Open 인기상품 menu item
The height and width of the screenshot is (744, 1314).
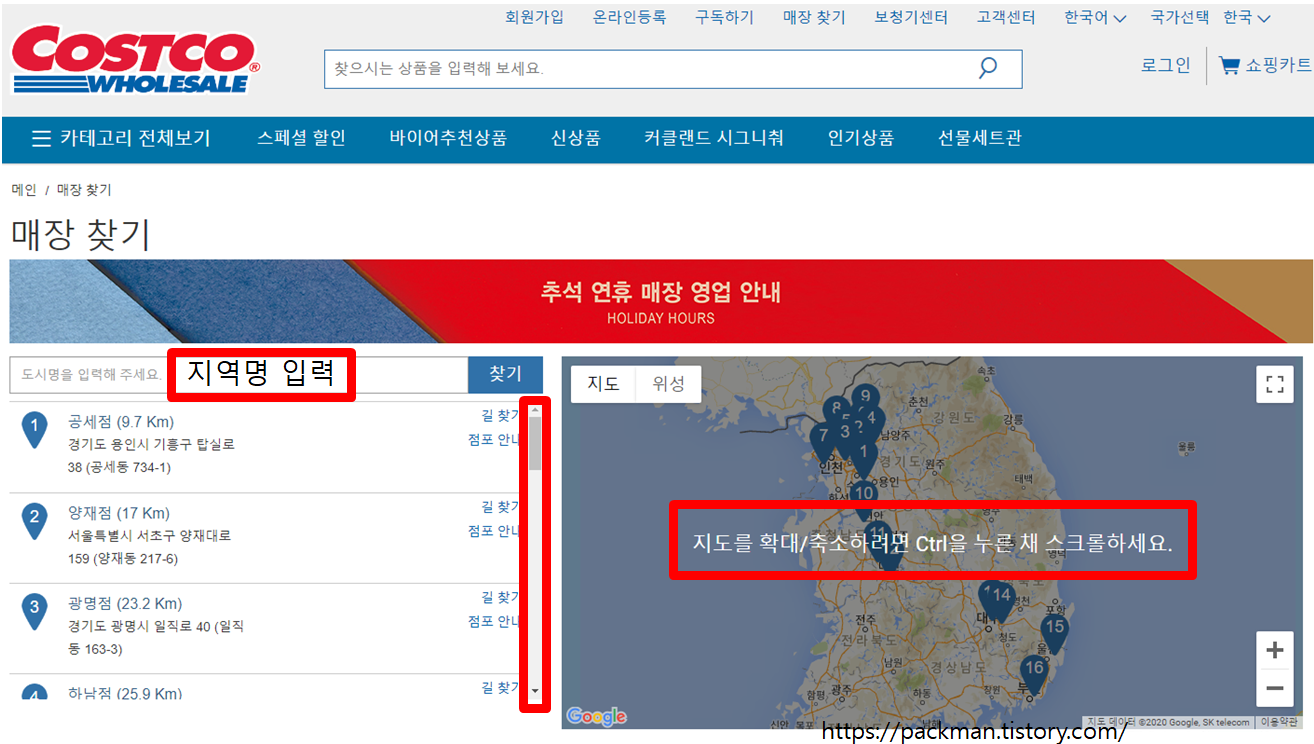pos(861,138)
